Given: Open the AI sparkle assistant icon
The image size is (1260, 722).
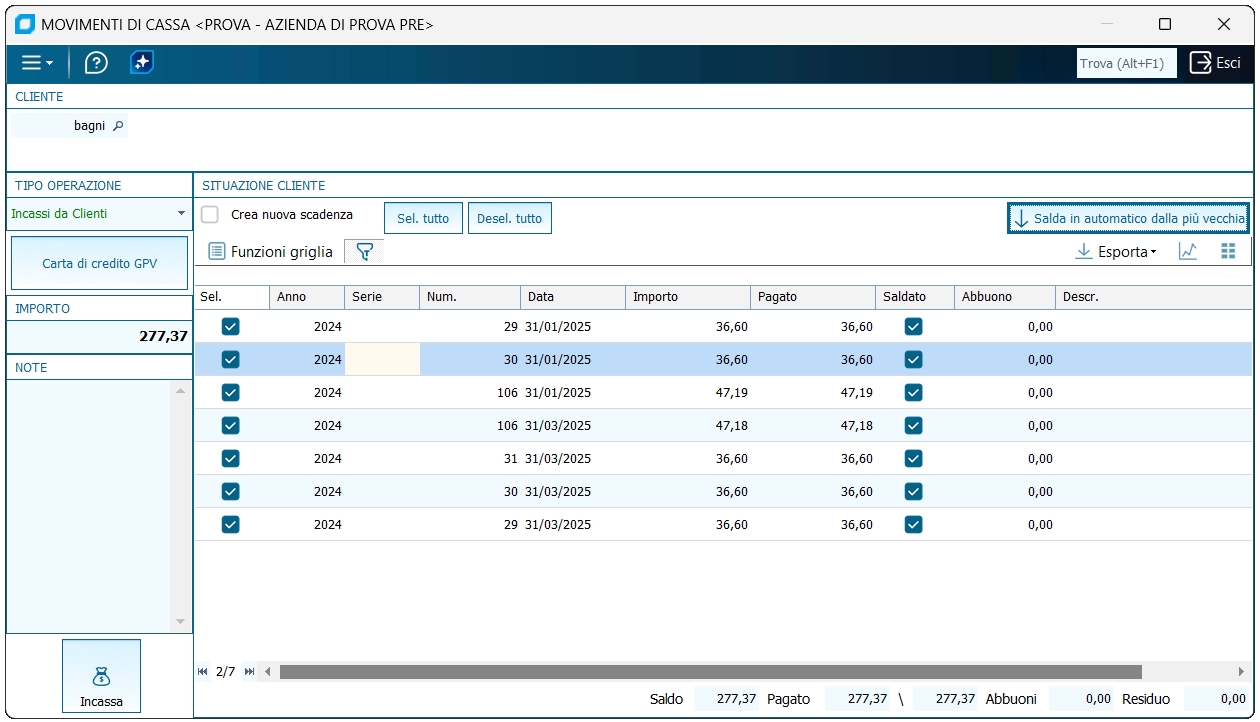Looking at the screenshot, I should tap(142, 63).
